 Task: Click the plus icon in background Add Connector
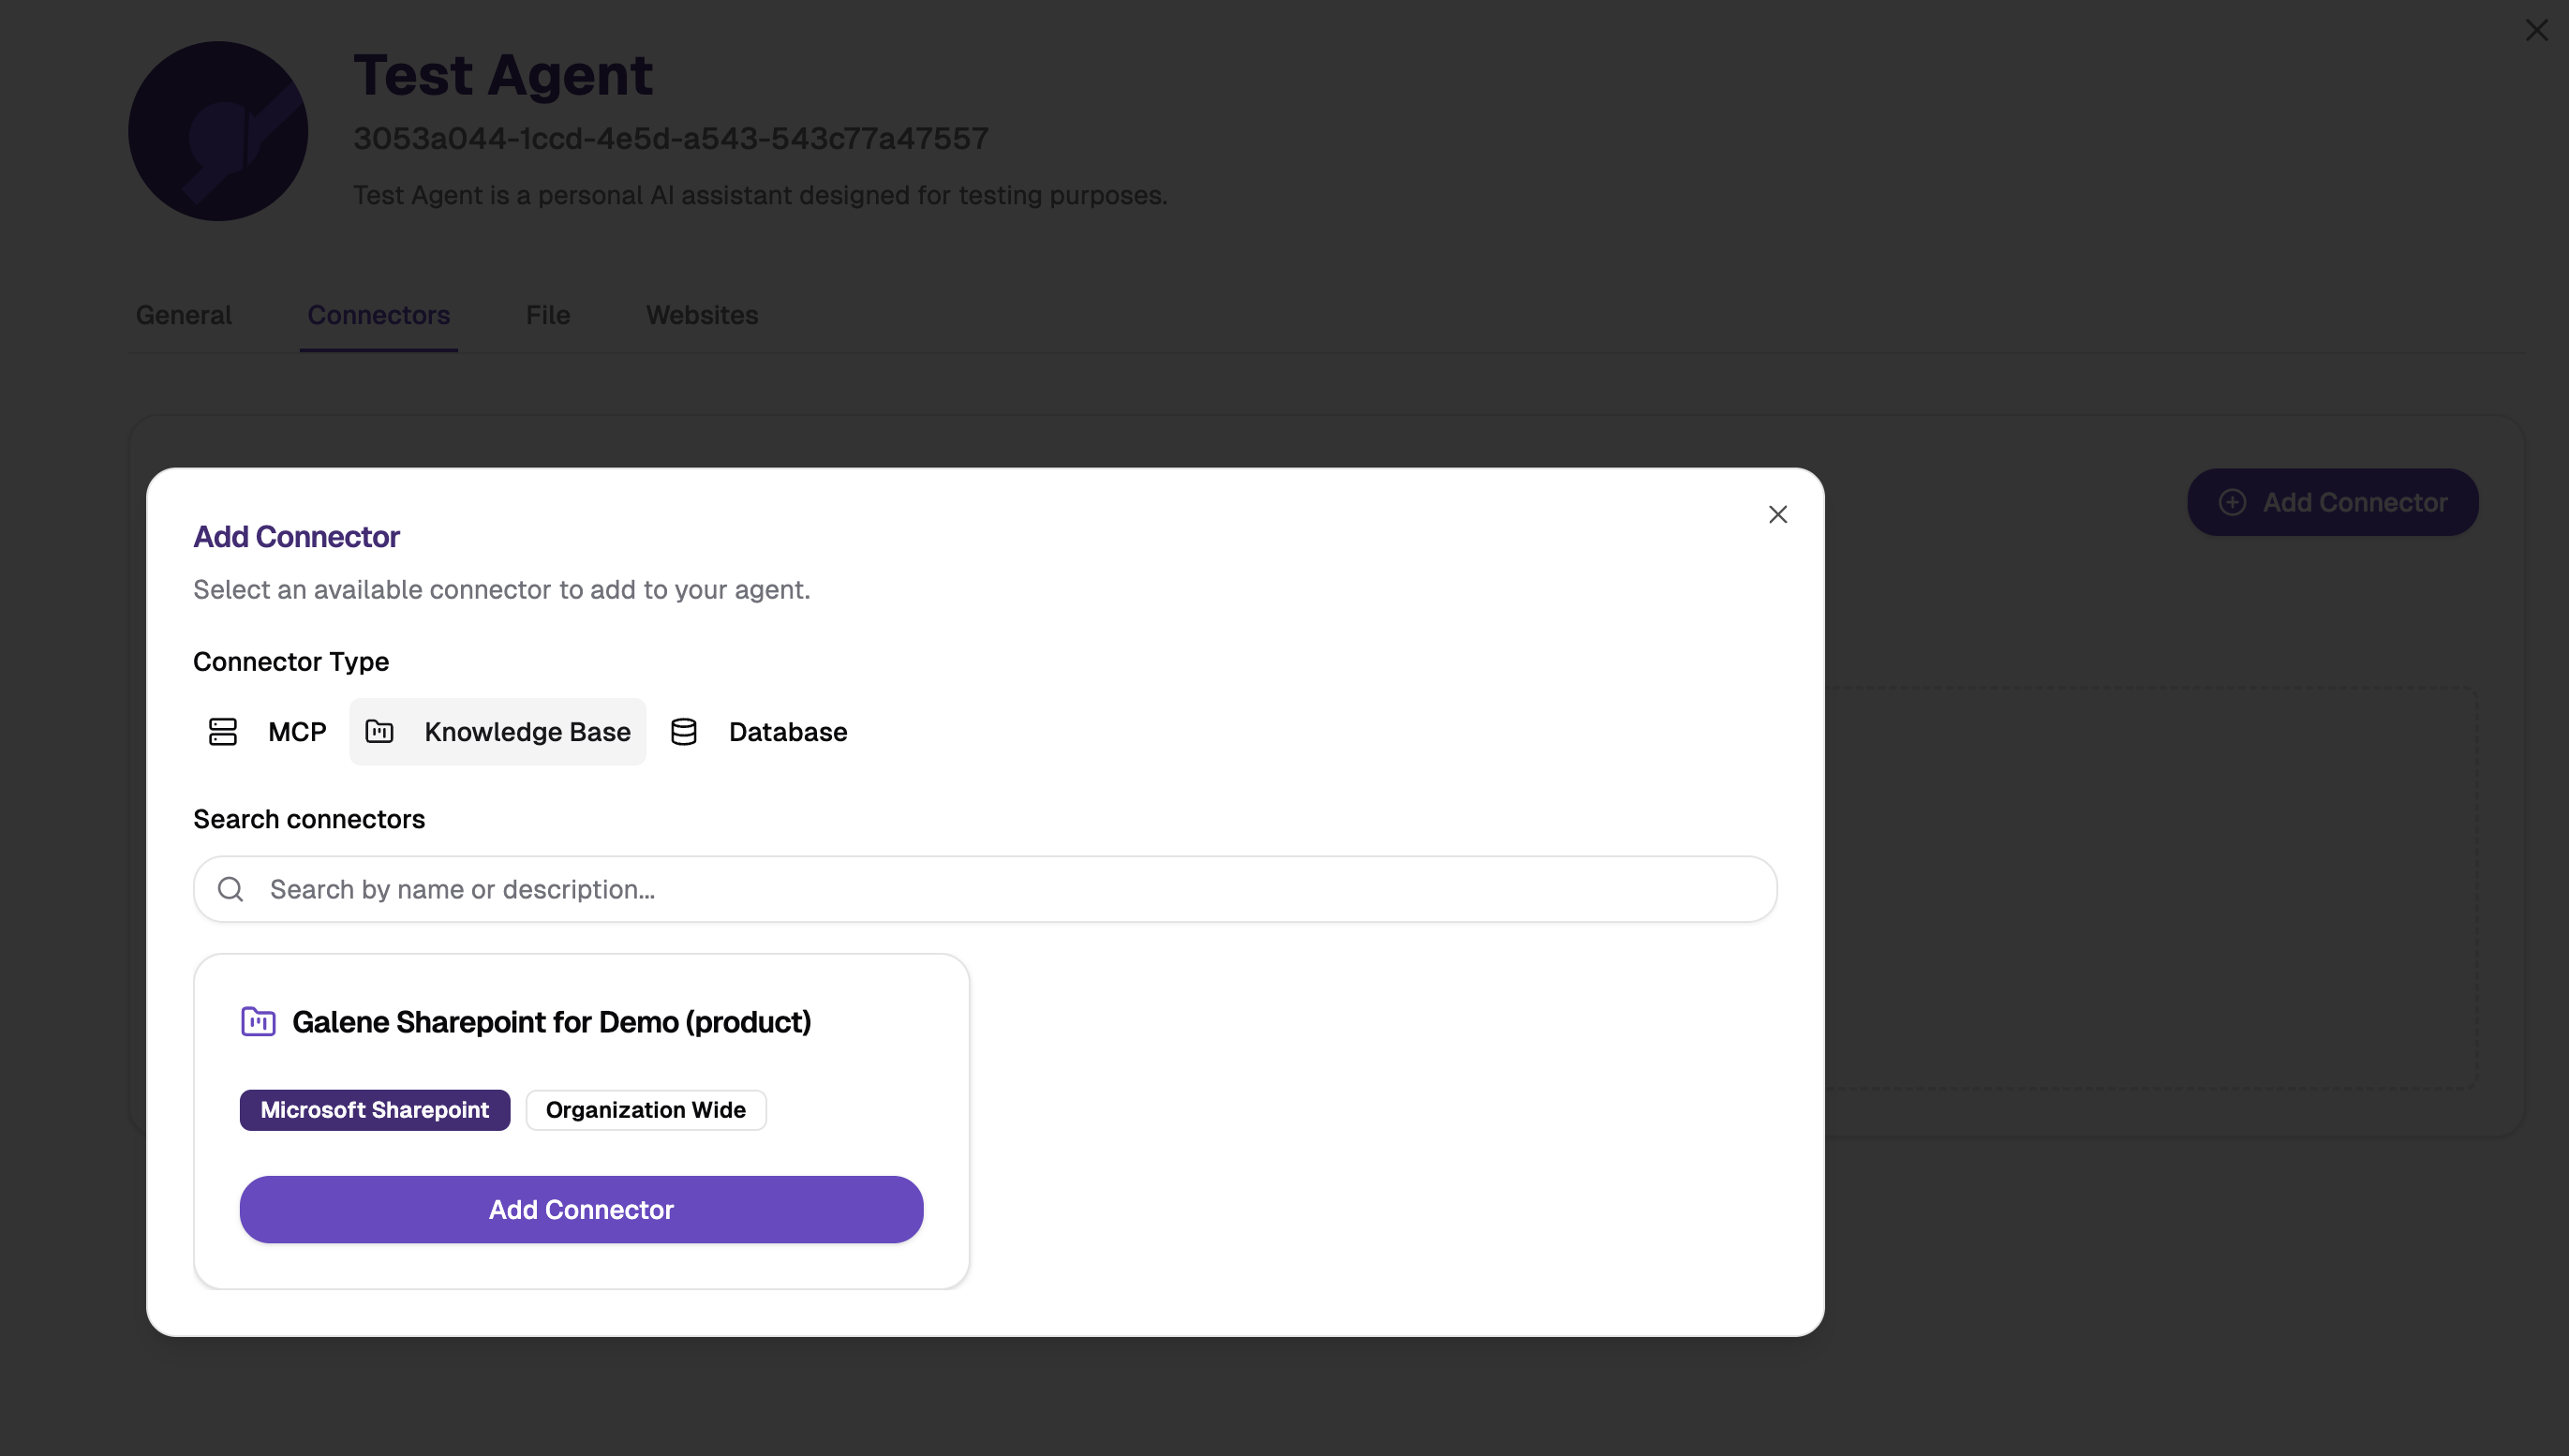2232,502
